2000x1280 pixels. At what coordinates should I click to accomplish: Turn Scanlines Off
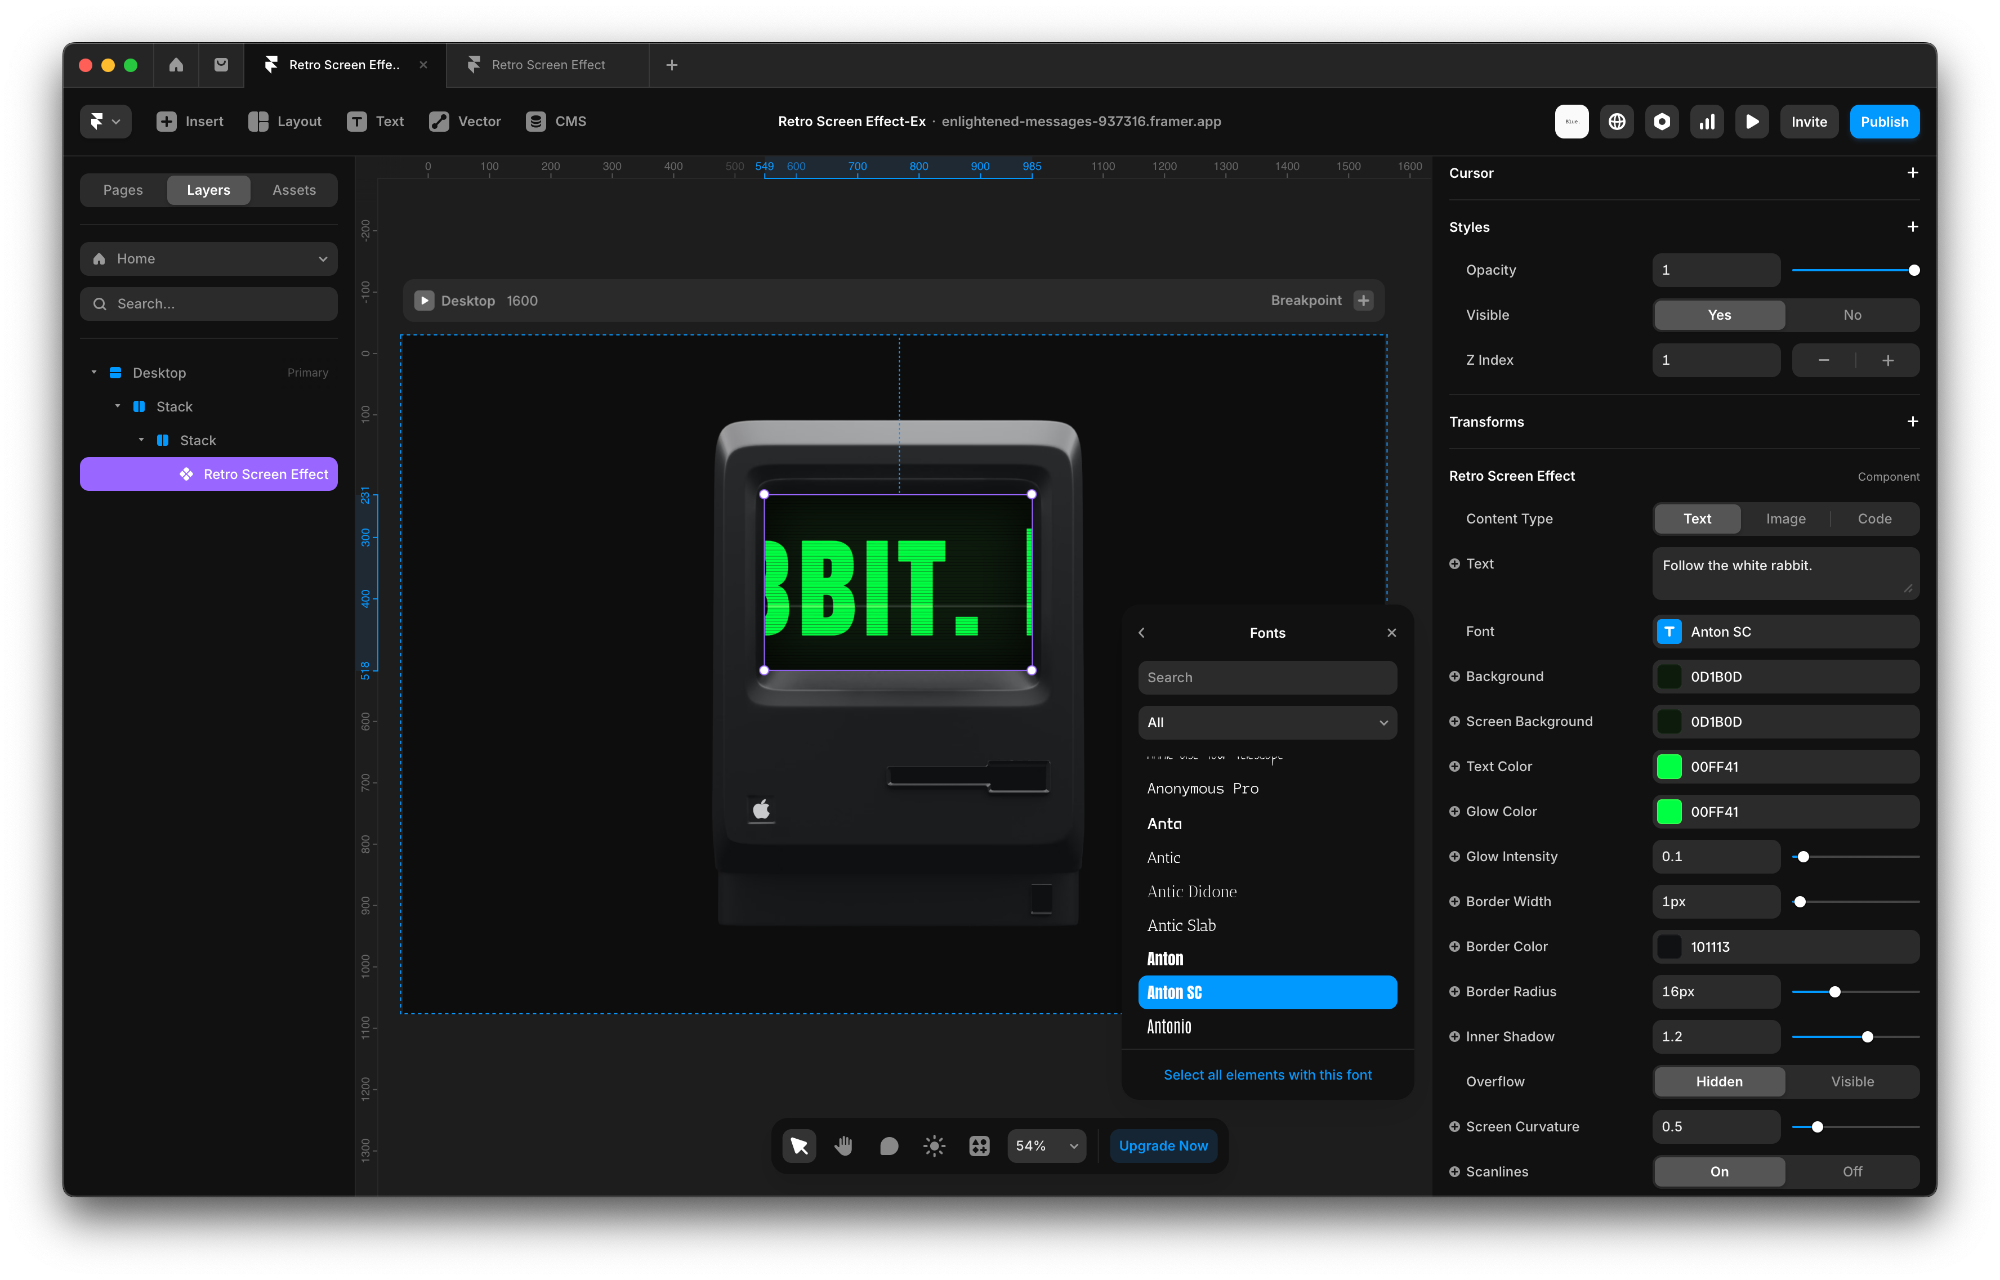tap(1852, 1172)
